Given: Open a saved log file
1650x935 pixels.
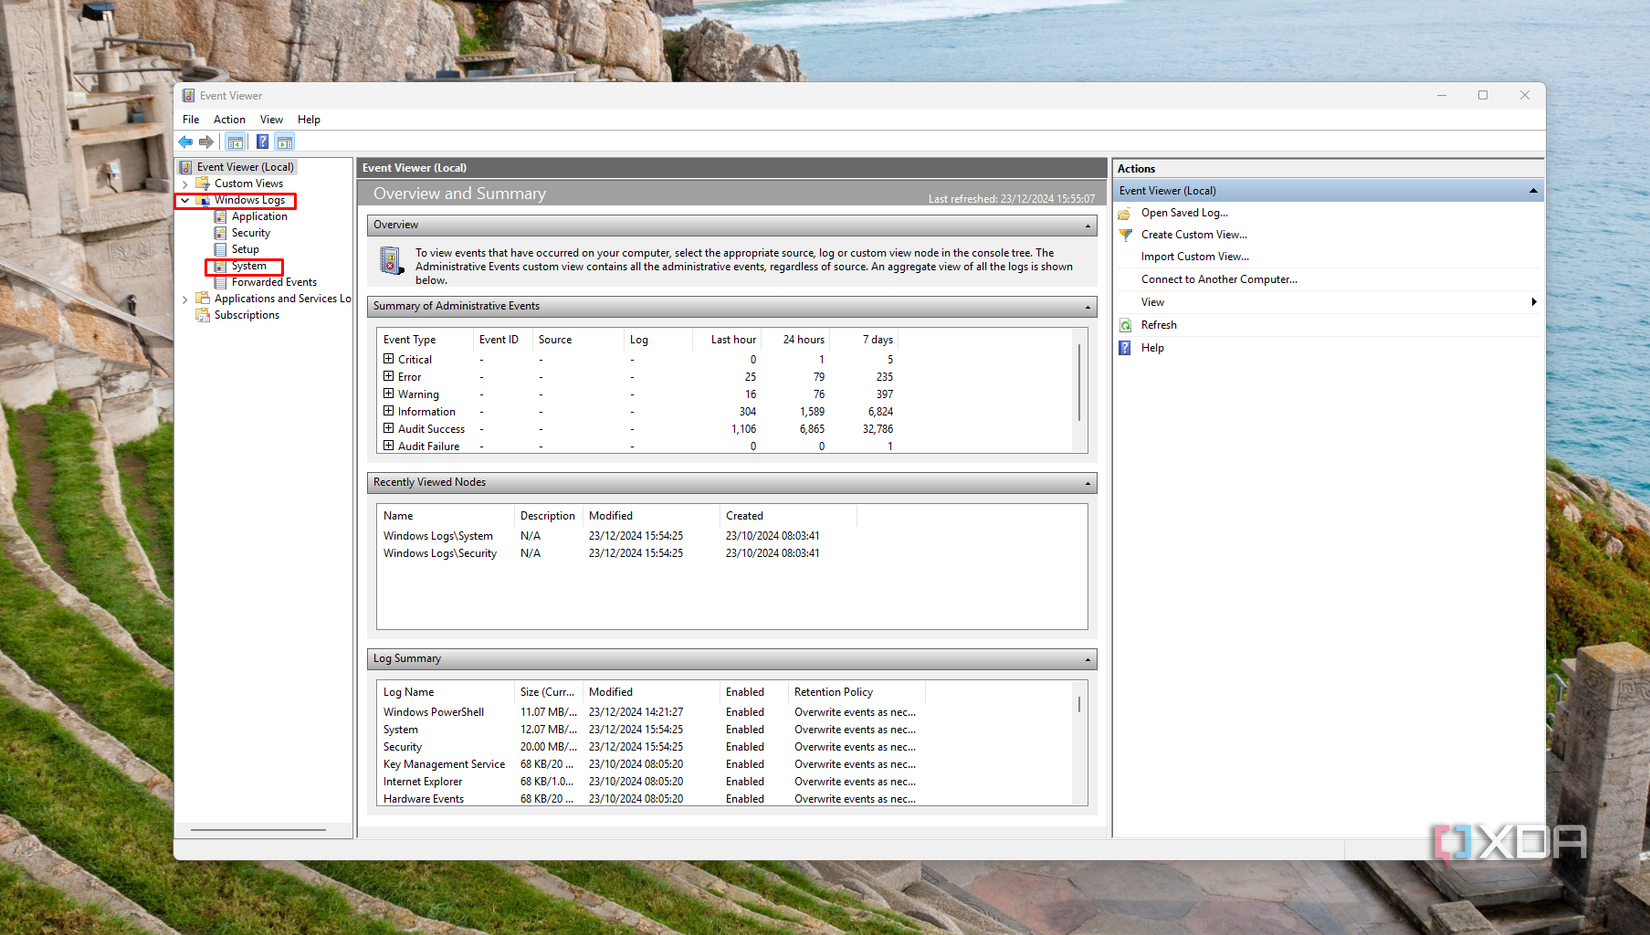Looking at the screenshot, I should (1184, 212).
